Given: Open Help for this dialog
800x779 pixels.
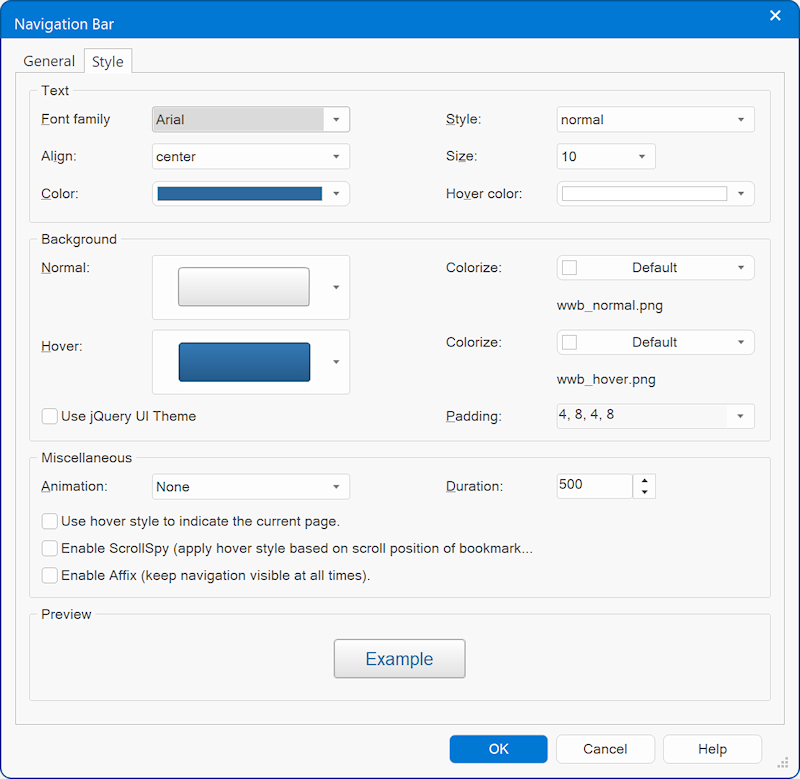Looking at the screenshot, I should 712,749.
